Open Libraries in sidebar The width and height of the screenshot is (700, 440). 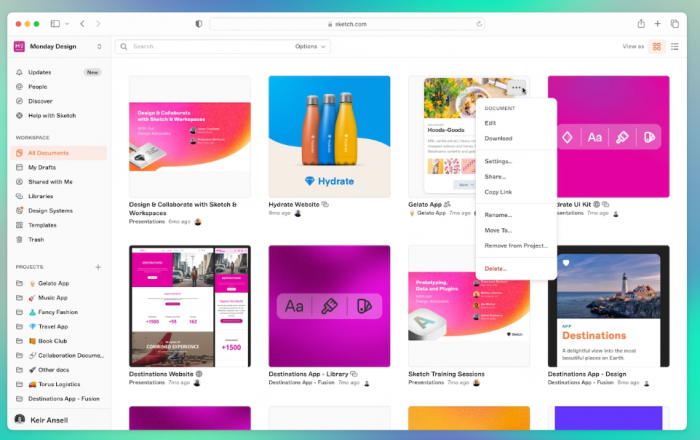58,196
